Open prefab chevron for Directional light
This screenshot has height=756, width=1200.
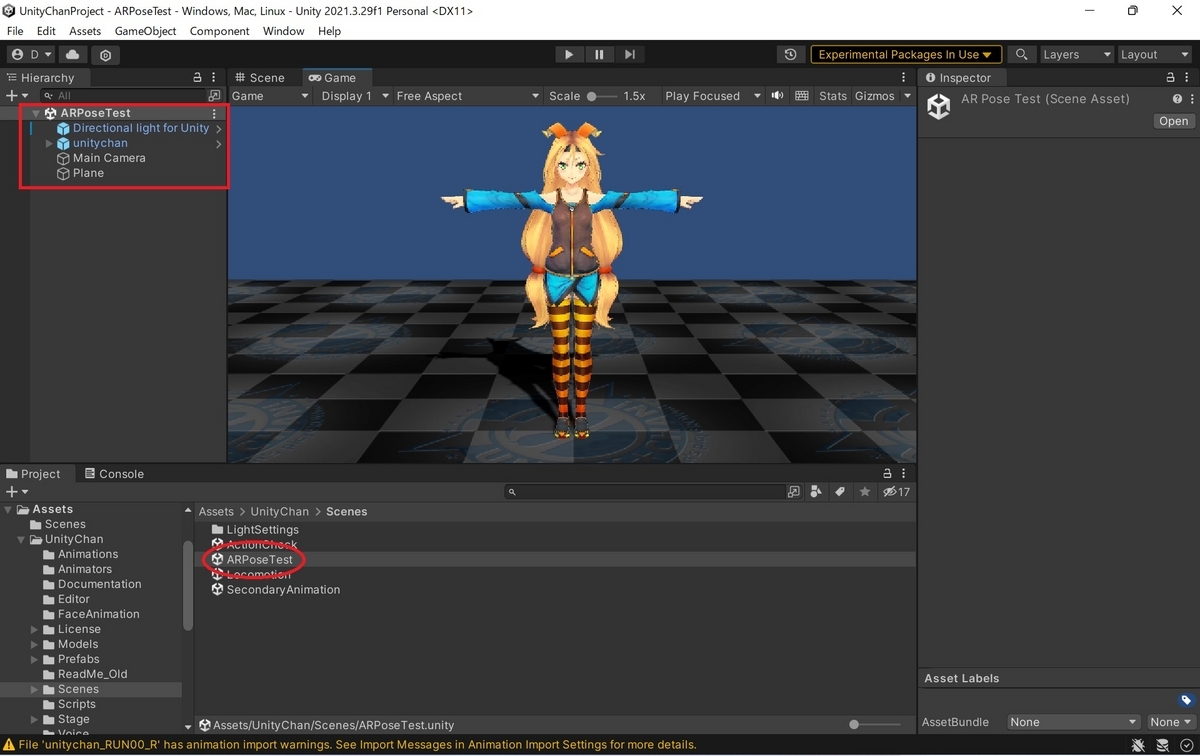218,128
